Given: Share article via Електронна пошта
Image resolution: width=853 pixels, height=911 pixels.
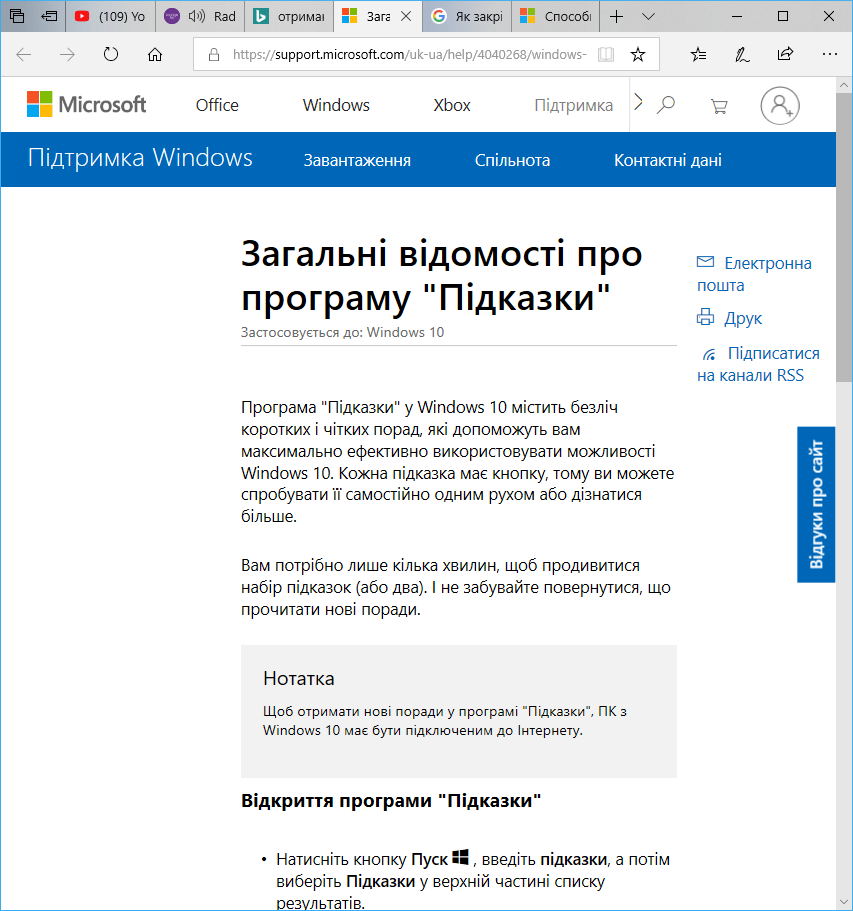Looking at the screenshot, I should click(x=754, y=274).
